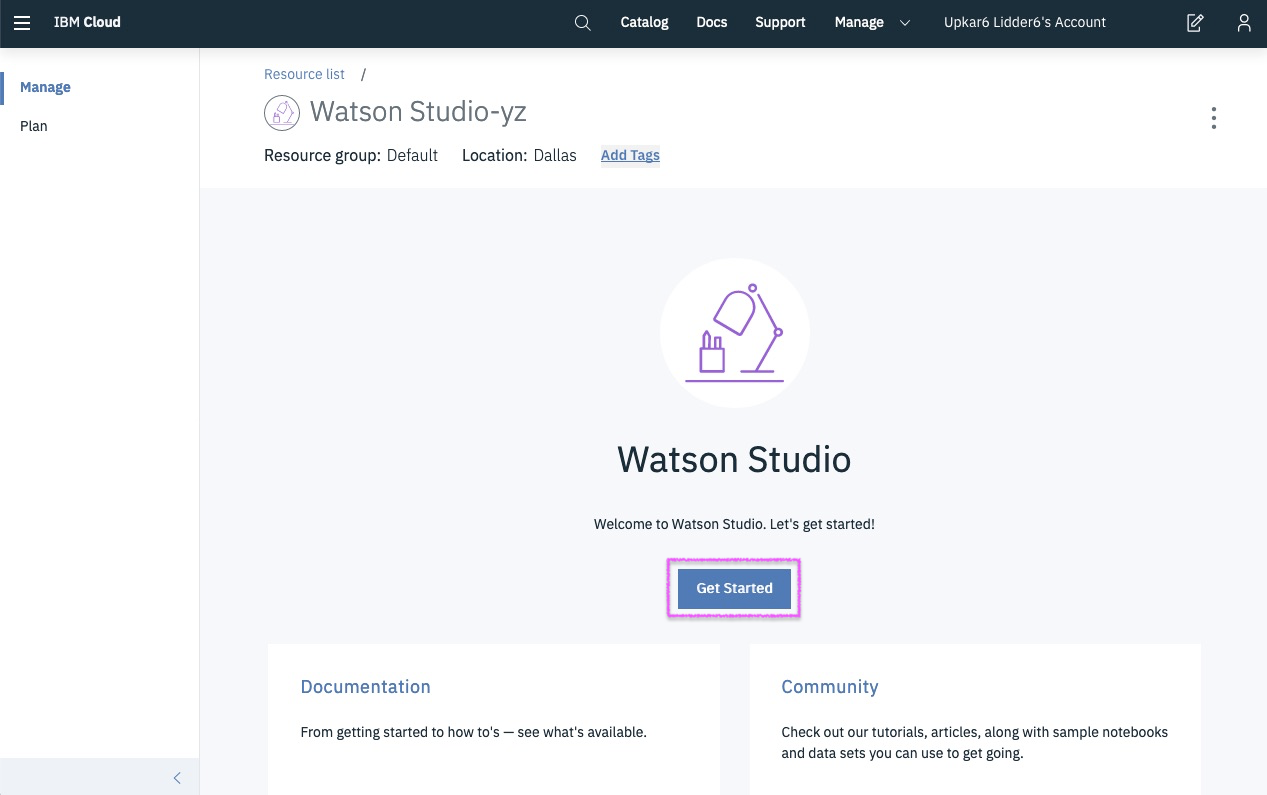Click the 'Location: Dallas' text

[x=519, y=155]
